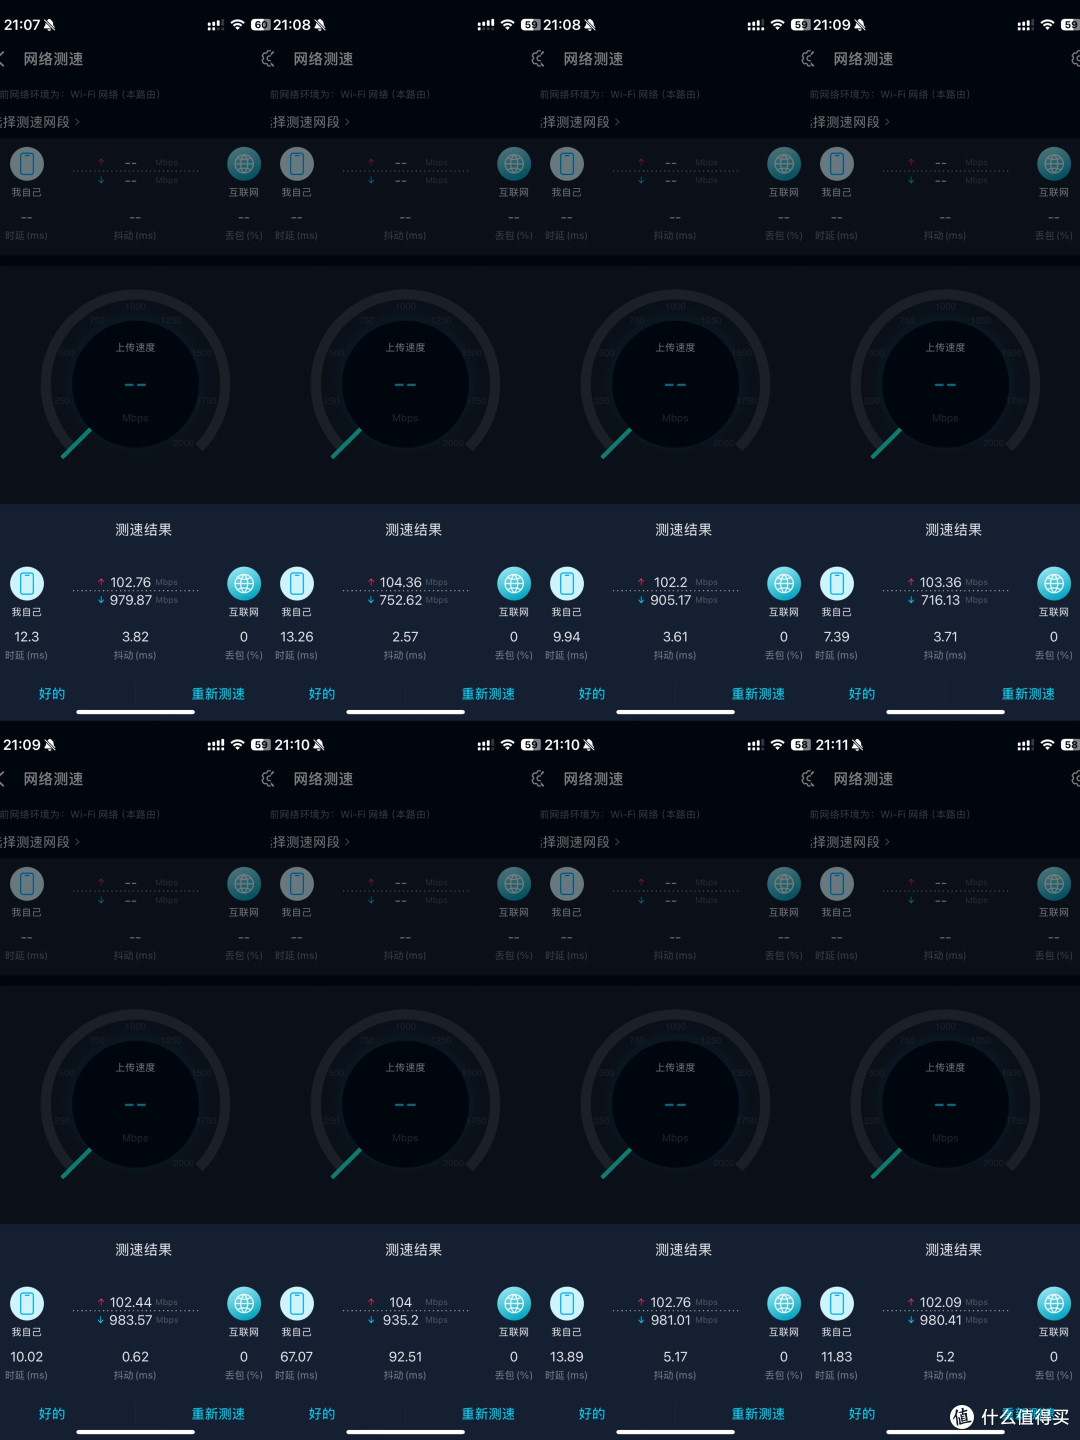The width and height of the screenshot is (1080, 1440).
Task: Tap the 互联网 globe icon beside 981.01 result
Action: (x=784, y=1303)
